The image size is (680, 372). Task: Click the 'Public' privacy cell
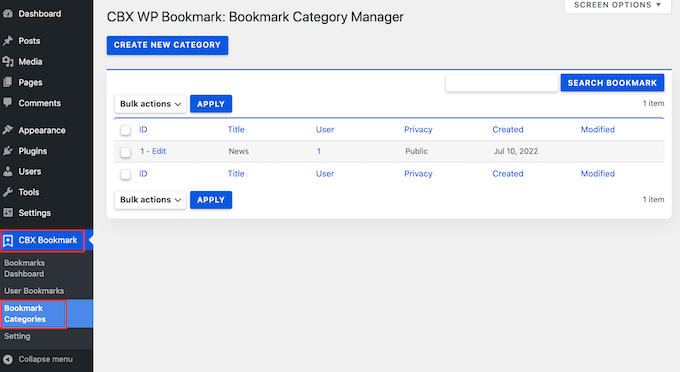[x=416, y=151]
